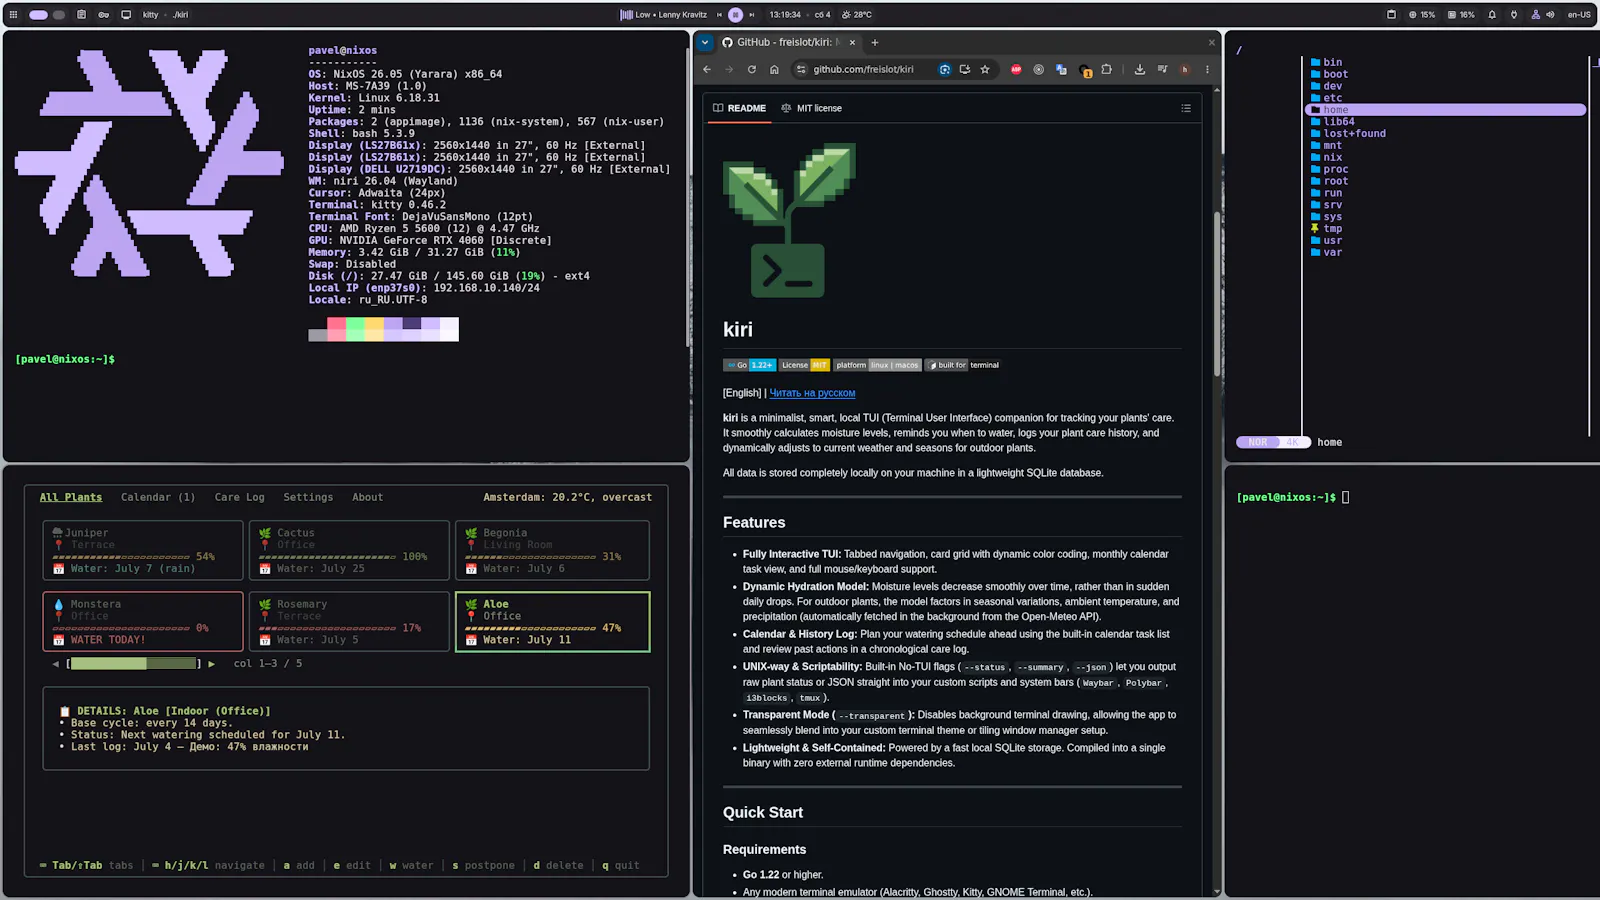Viewport: 1600px width, 900px height.
Task: Open the Calendar (1) tab in kiri
Action: coord(158,497)
